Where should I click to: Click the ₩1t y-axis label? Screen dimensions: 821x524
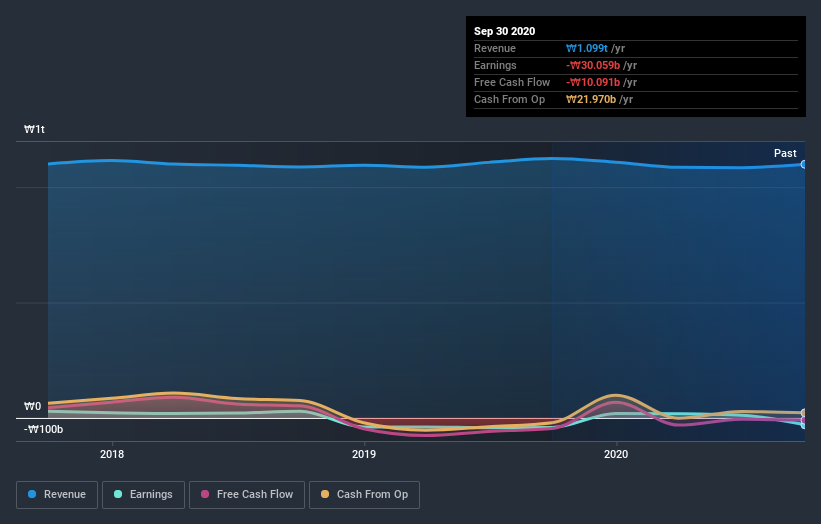[x=34, y=129]
